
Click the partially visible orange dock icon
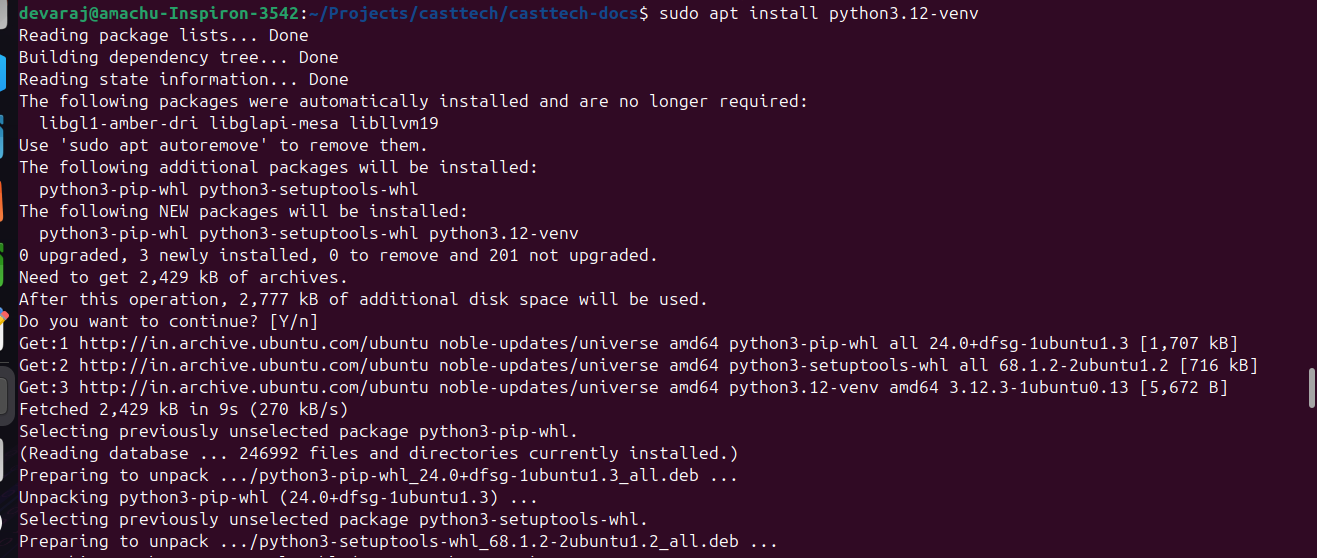point(2,200)
